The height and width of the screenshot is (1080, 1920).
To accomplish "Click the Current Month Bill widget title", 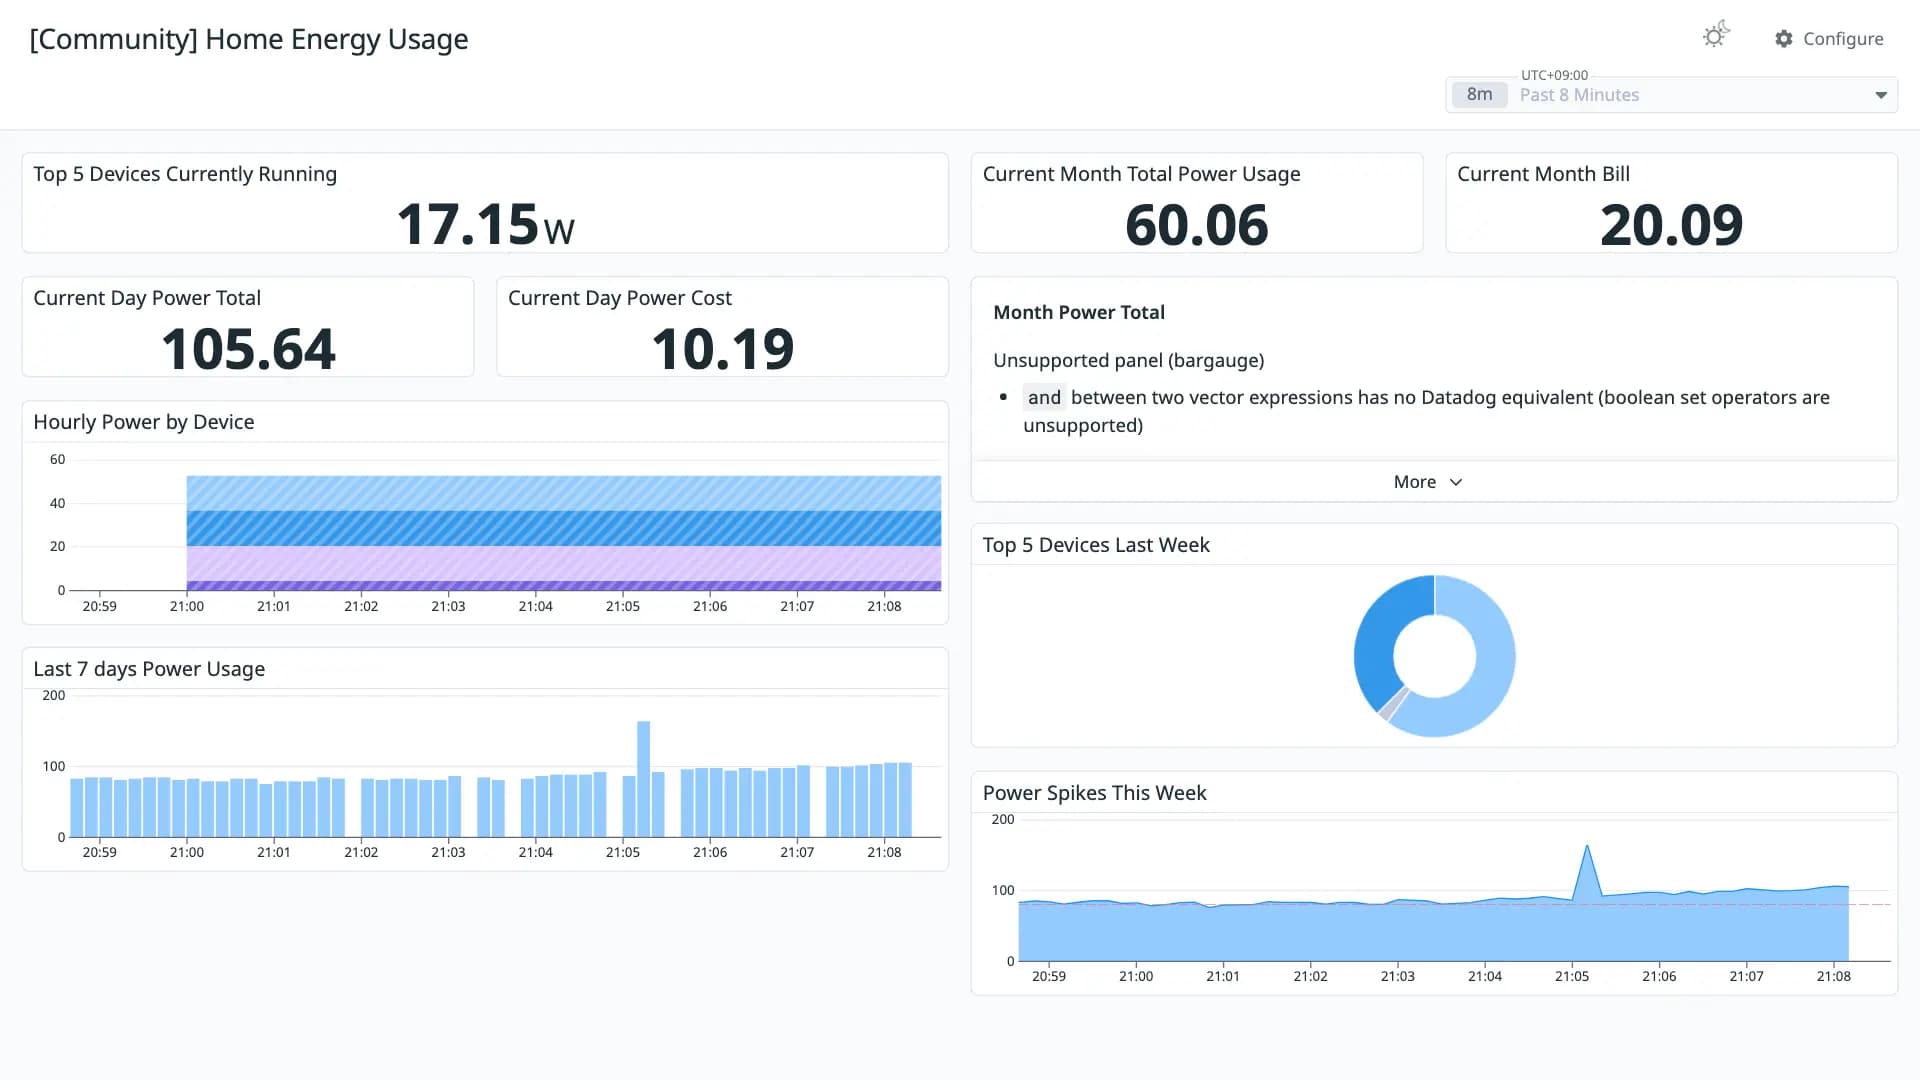I will coord(1543,174).
